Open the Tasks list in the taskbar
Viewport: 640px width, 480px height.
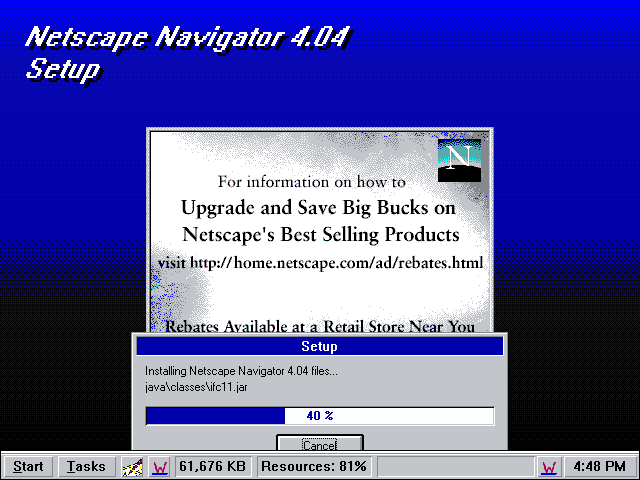click(x=87, y=466)
